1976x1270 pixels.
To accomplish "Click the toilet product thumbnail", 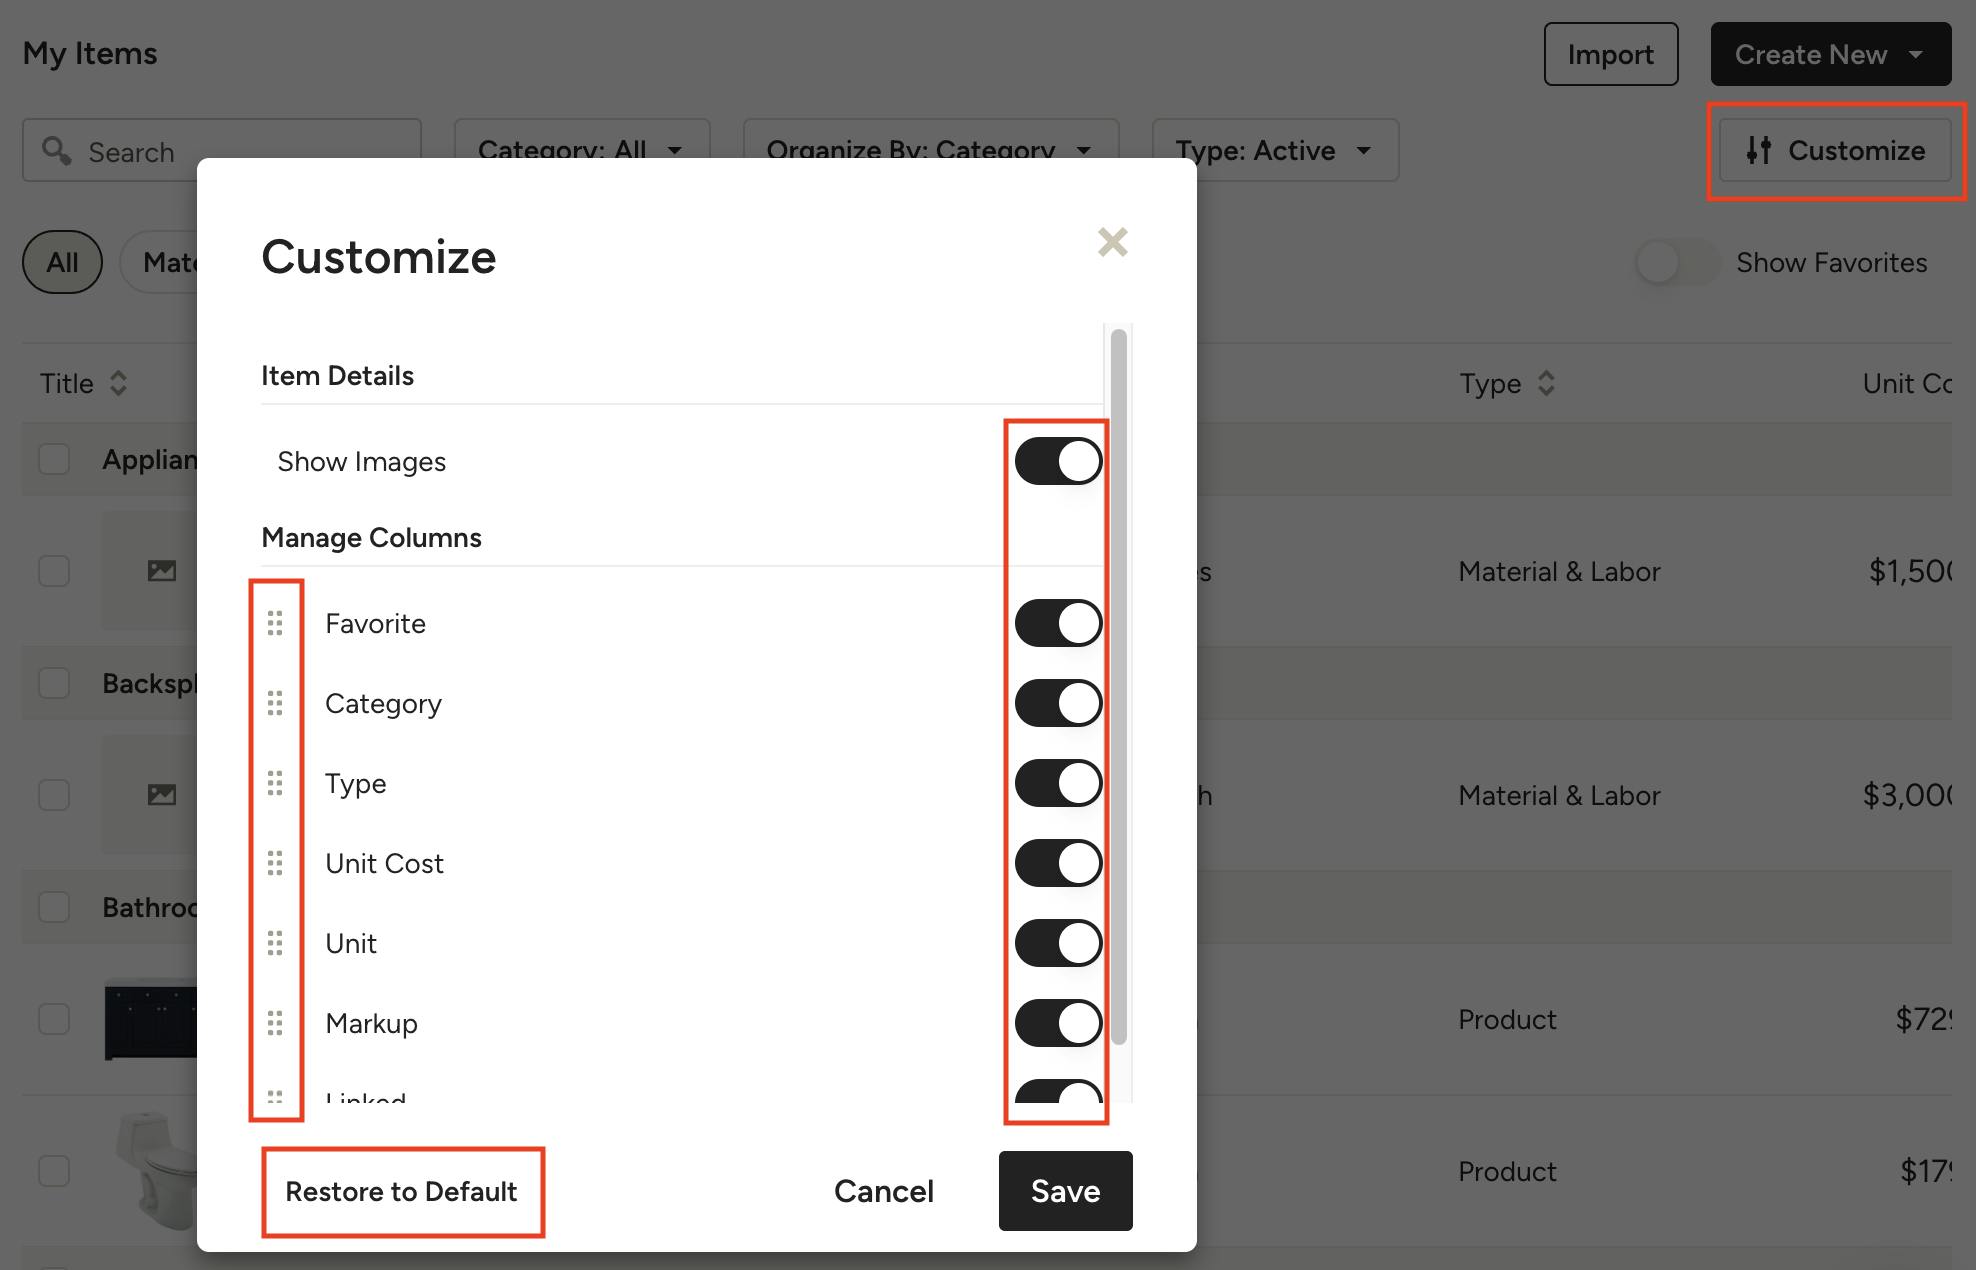I will [157, 1170].
